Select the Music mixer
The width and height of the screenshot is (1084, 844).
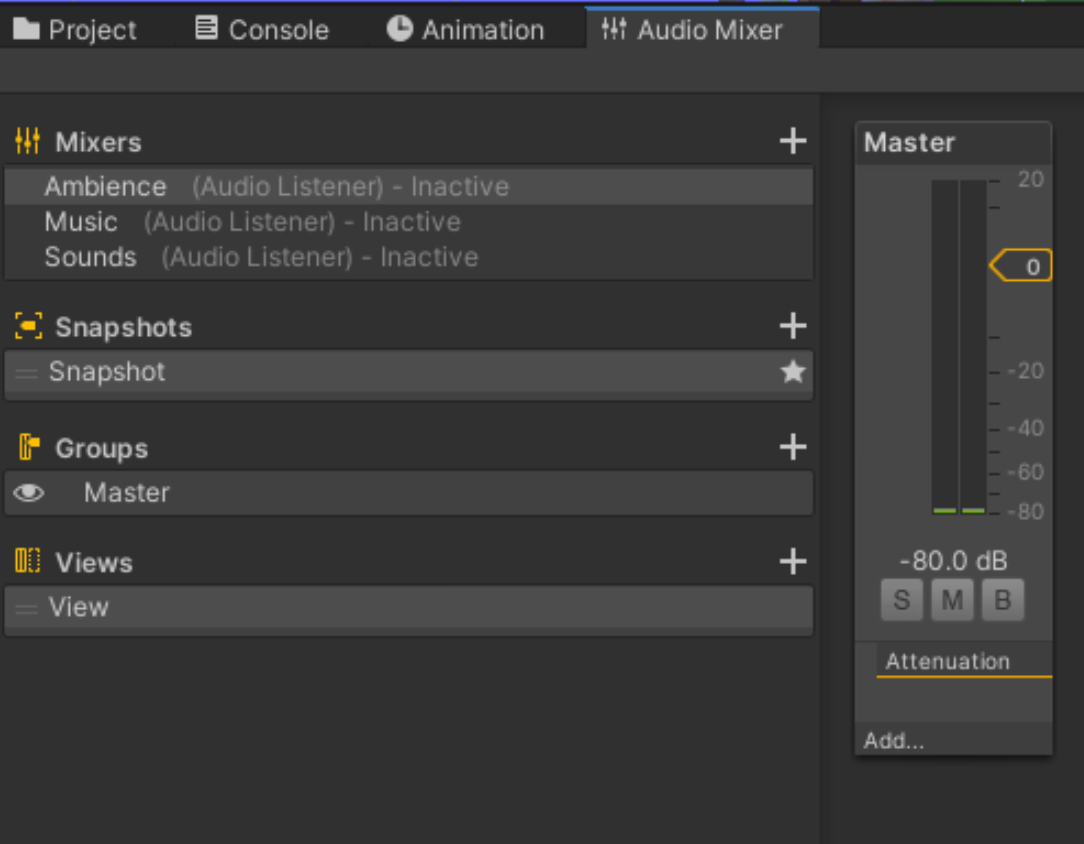81,222
